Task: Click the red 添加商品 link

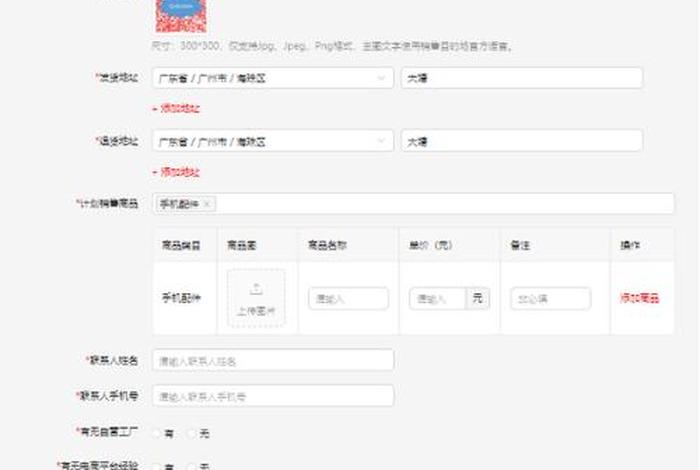Action: 639,298
